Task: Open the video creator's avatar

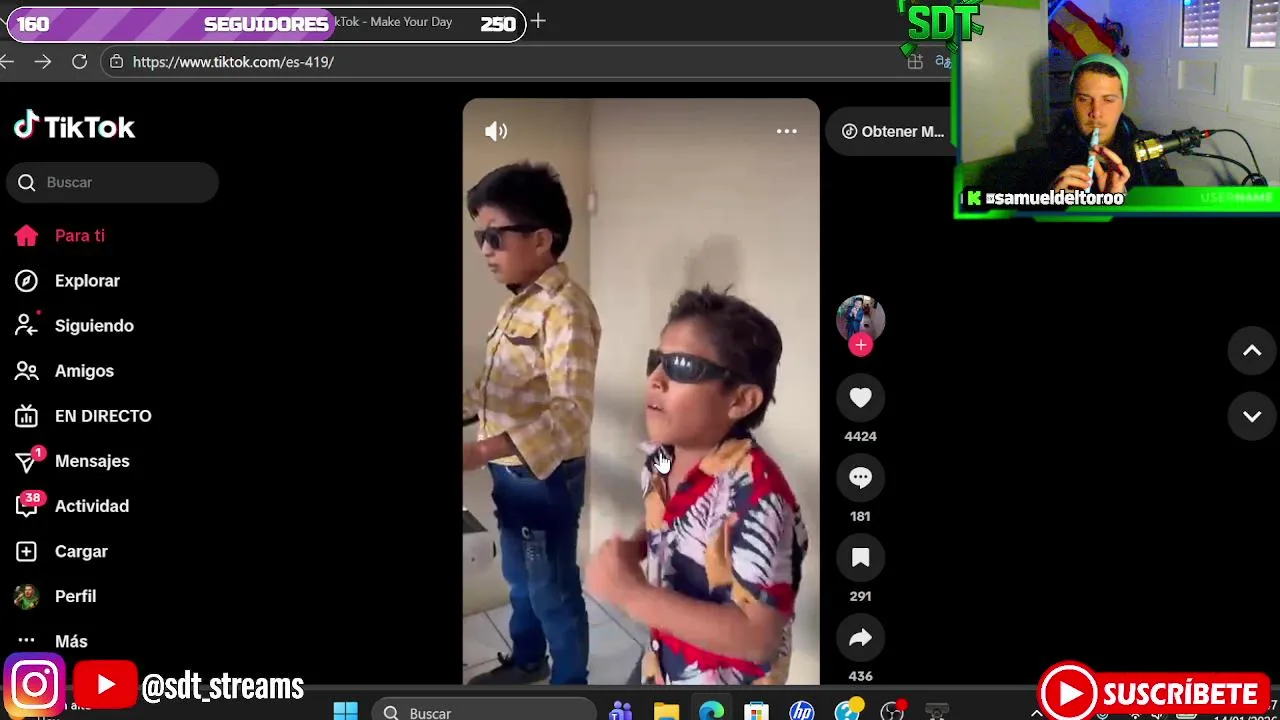Action: coord(860,319)
